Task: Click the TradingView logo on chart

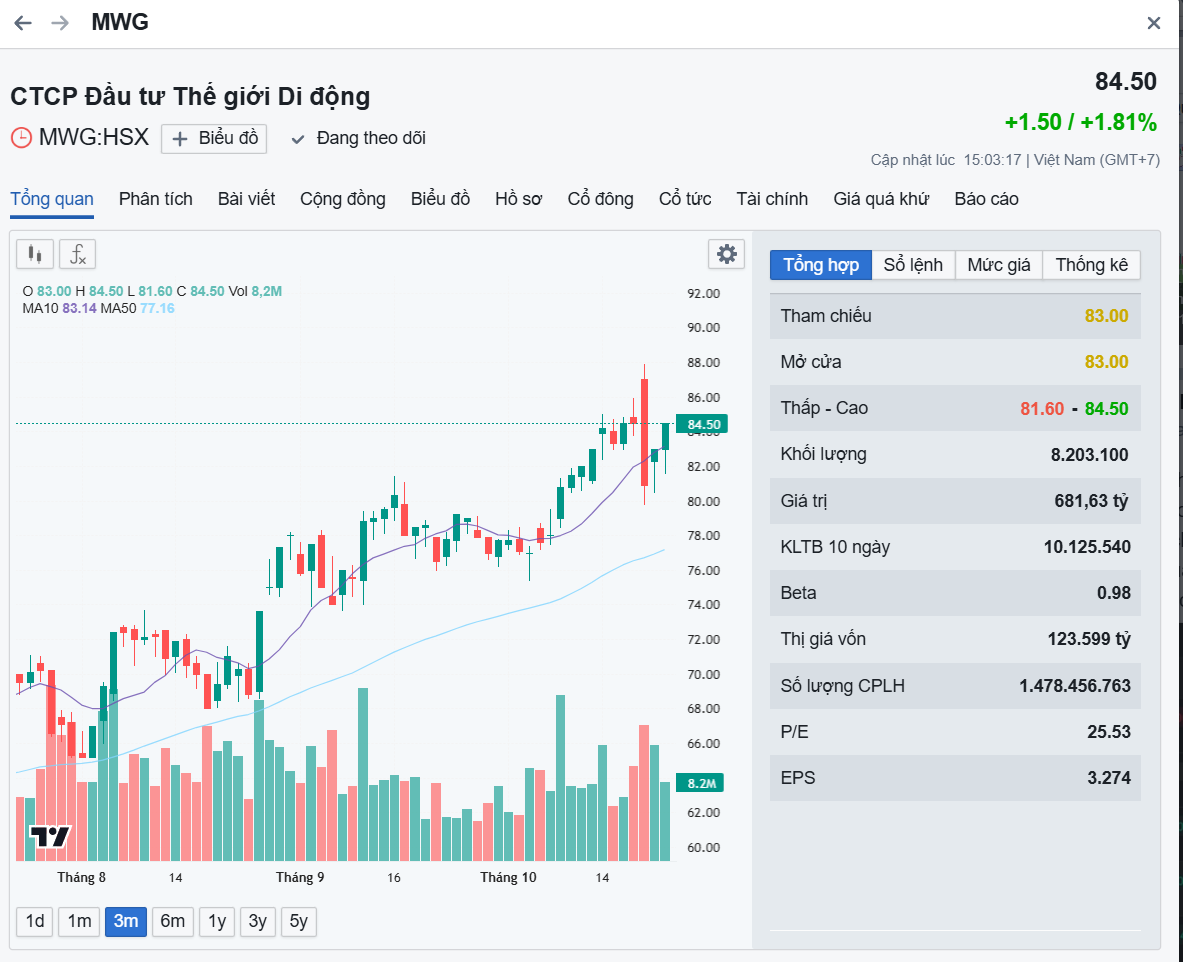Action: pos(49,837)
